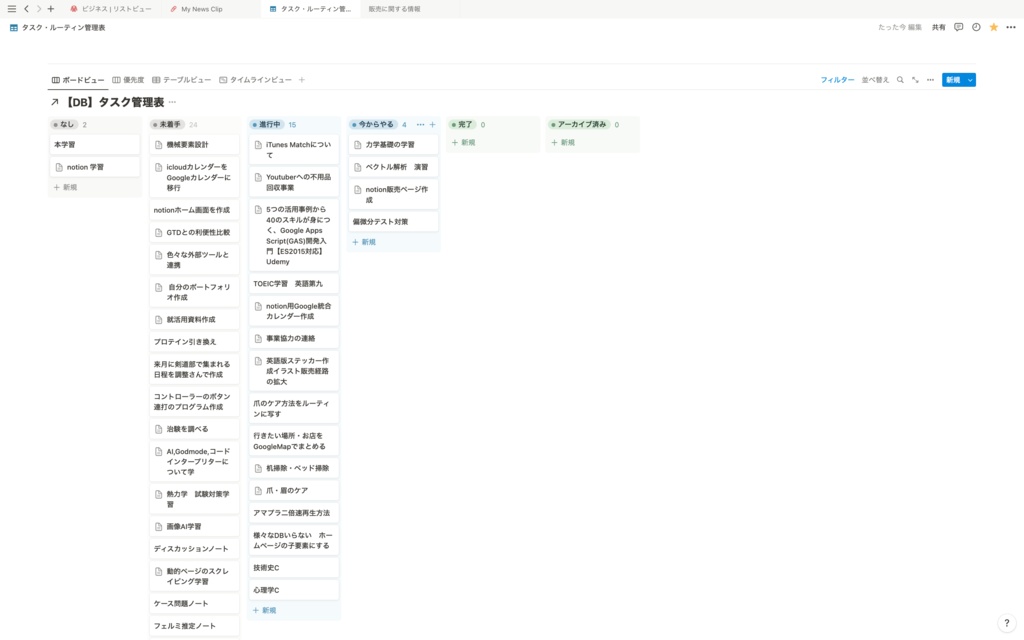Click the page icon in the breadcrumb title

14,27
